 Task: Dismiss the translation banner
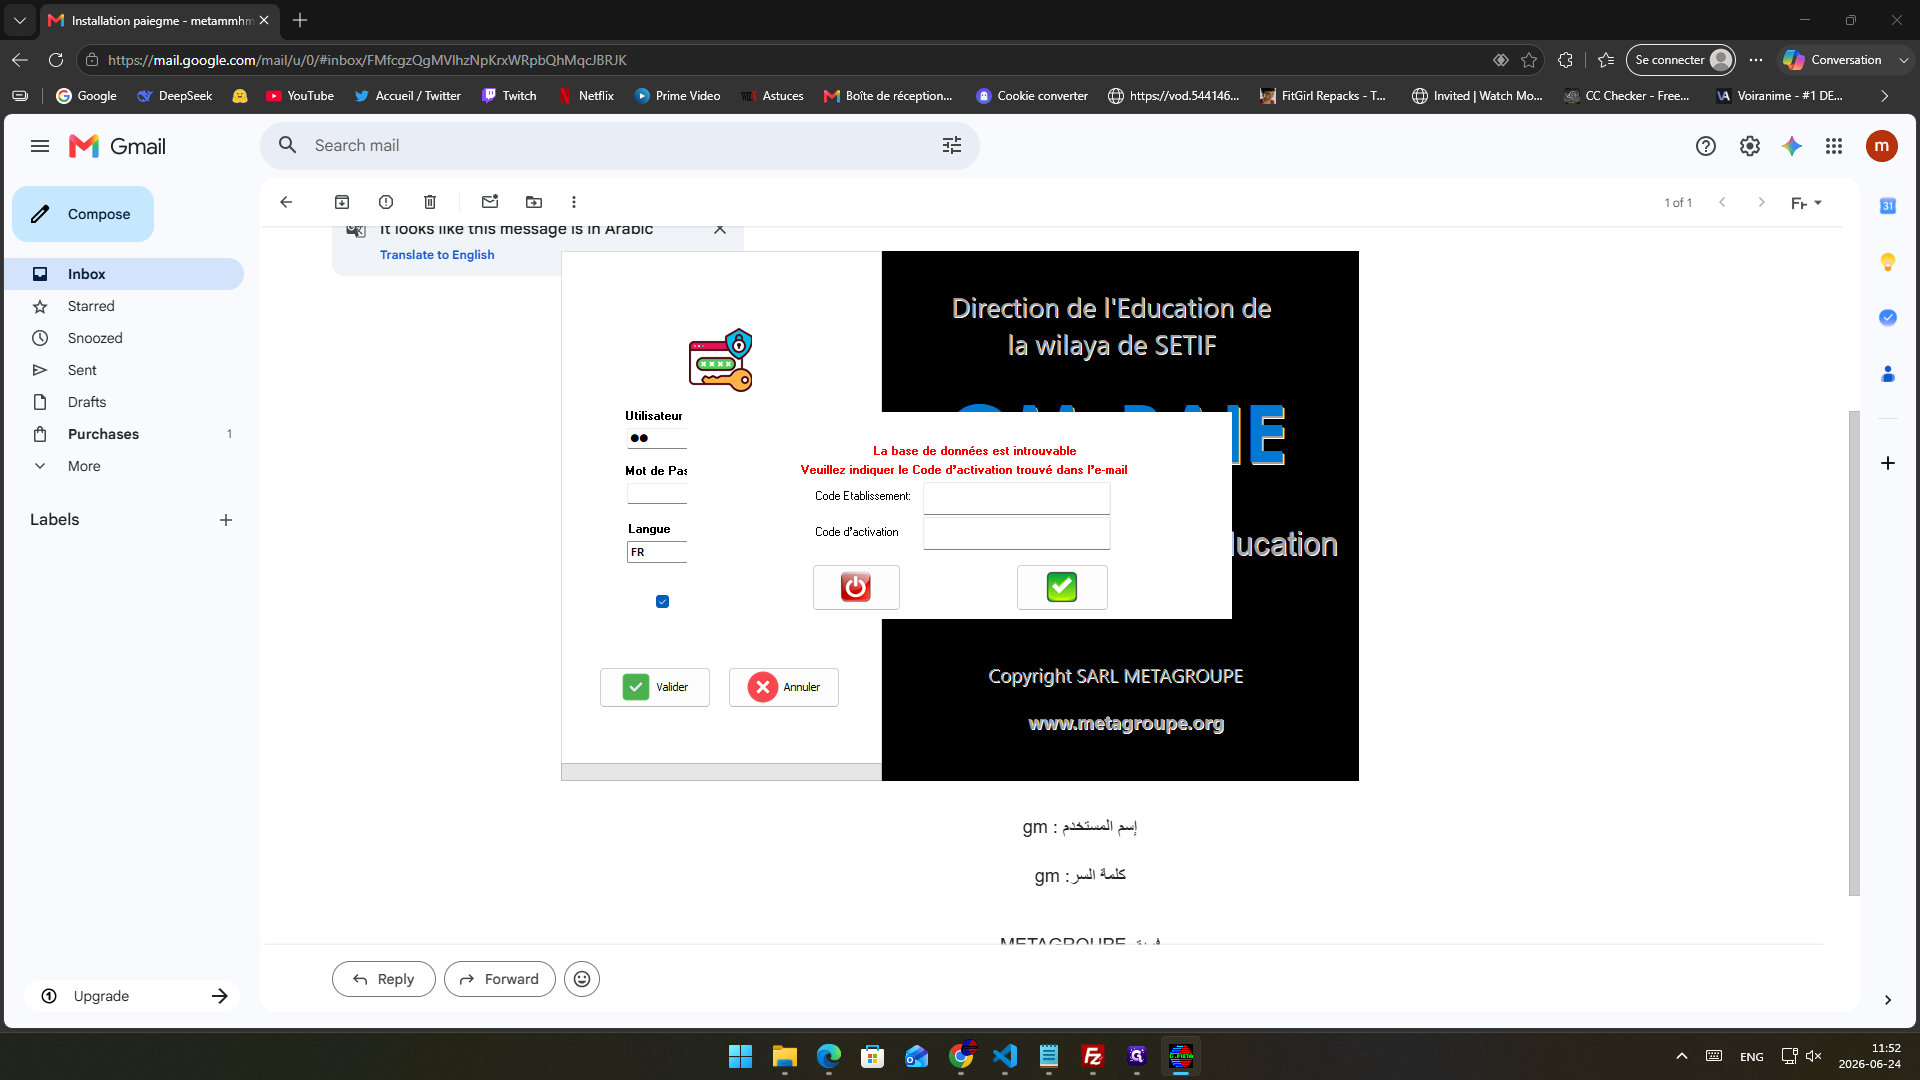(720, 229)
